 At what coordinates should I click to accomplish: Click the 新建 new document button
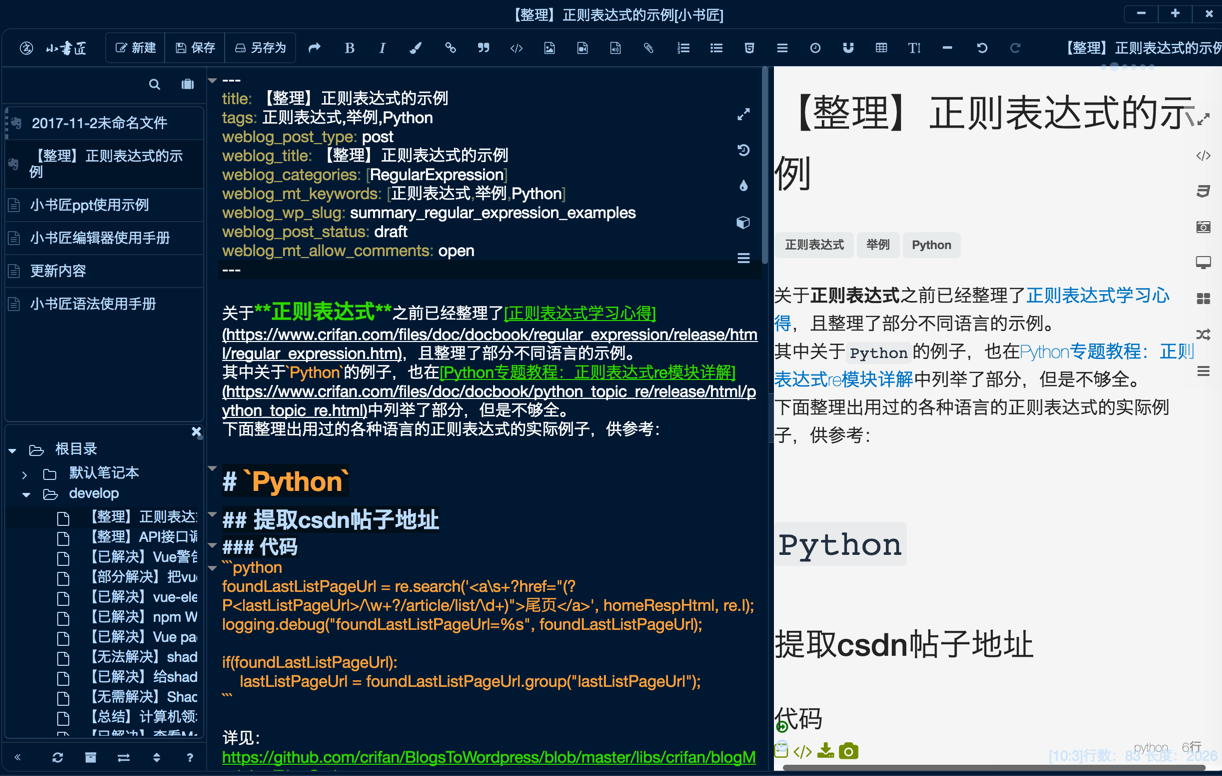[x=136, y=48]
